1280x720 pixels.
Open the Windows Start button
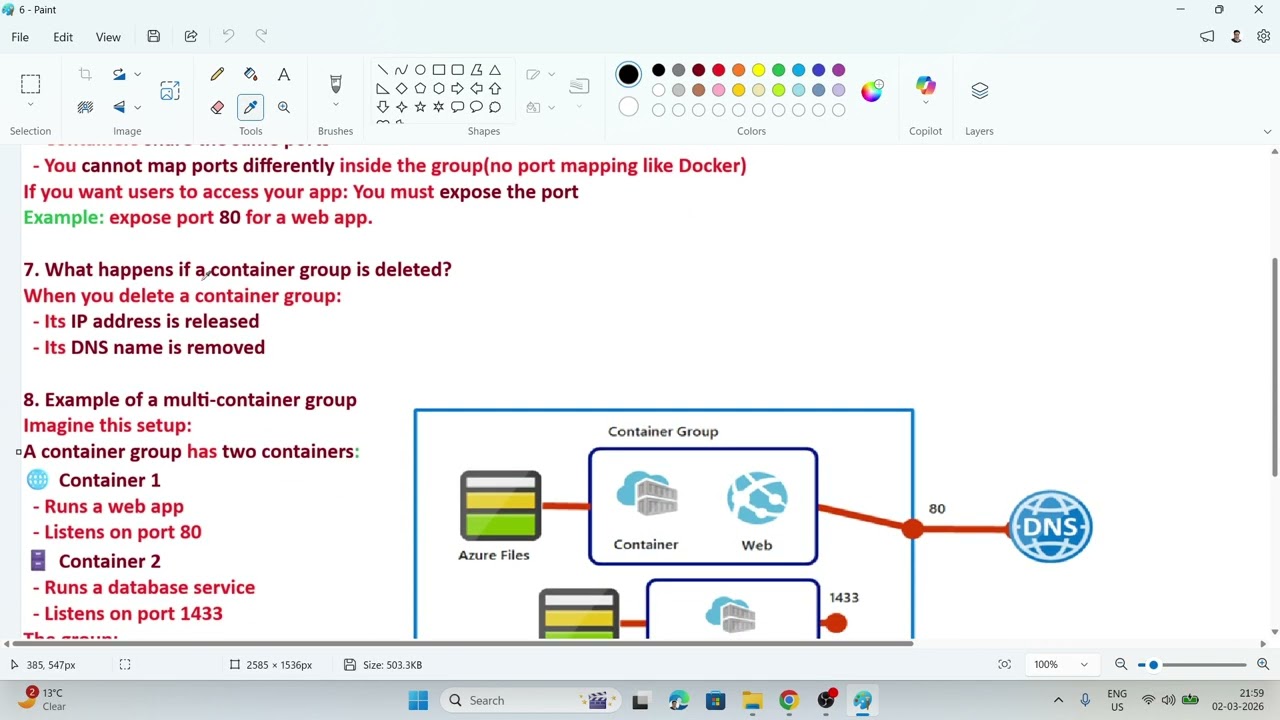(x=418, y=700)
